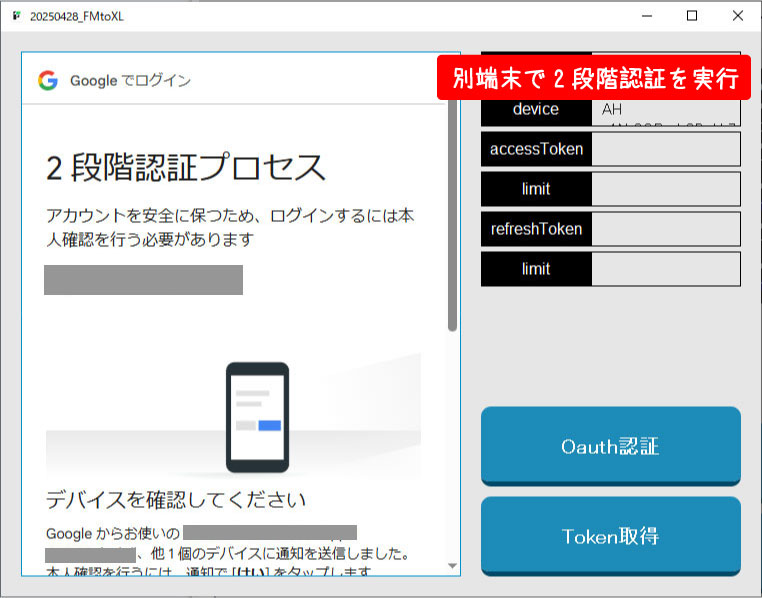Maximize the 20250428_FMtoXL window
The height and width of the screenshot is (598, 762).
pos(692,16)
